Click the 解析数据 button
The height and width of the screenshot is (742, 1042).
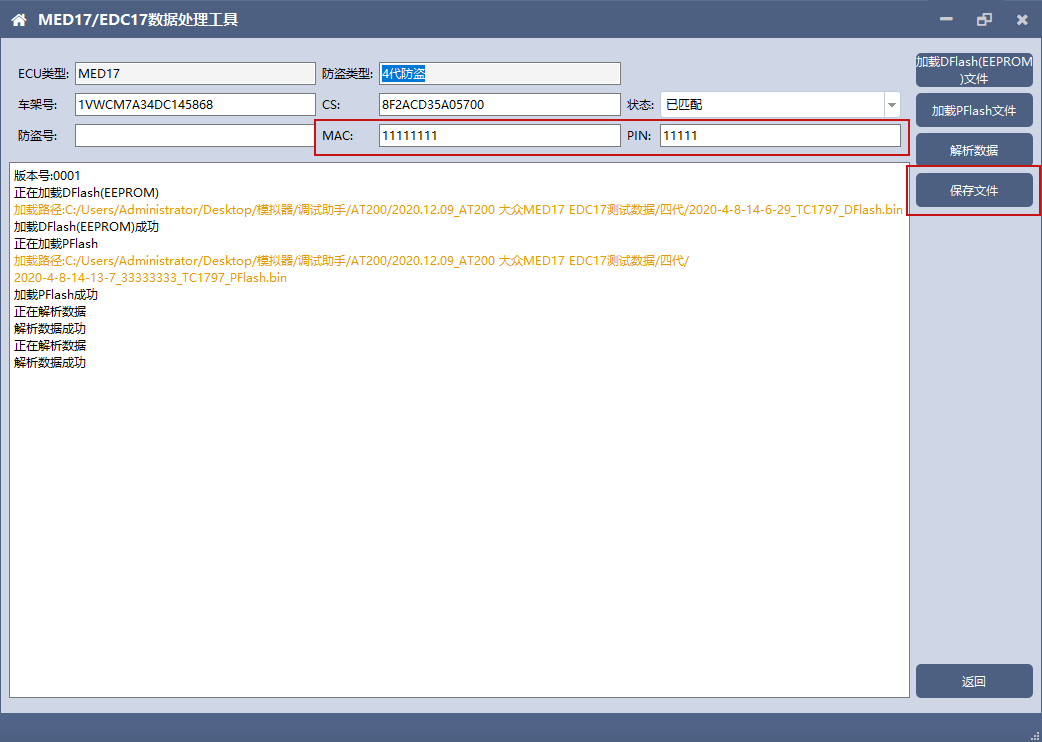(x=974, y=150)
